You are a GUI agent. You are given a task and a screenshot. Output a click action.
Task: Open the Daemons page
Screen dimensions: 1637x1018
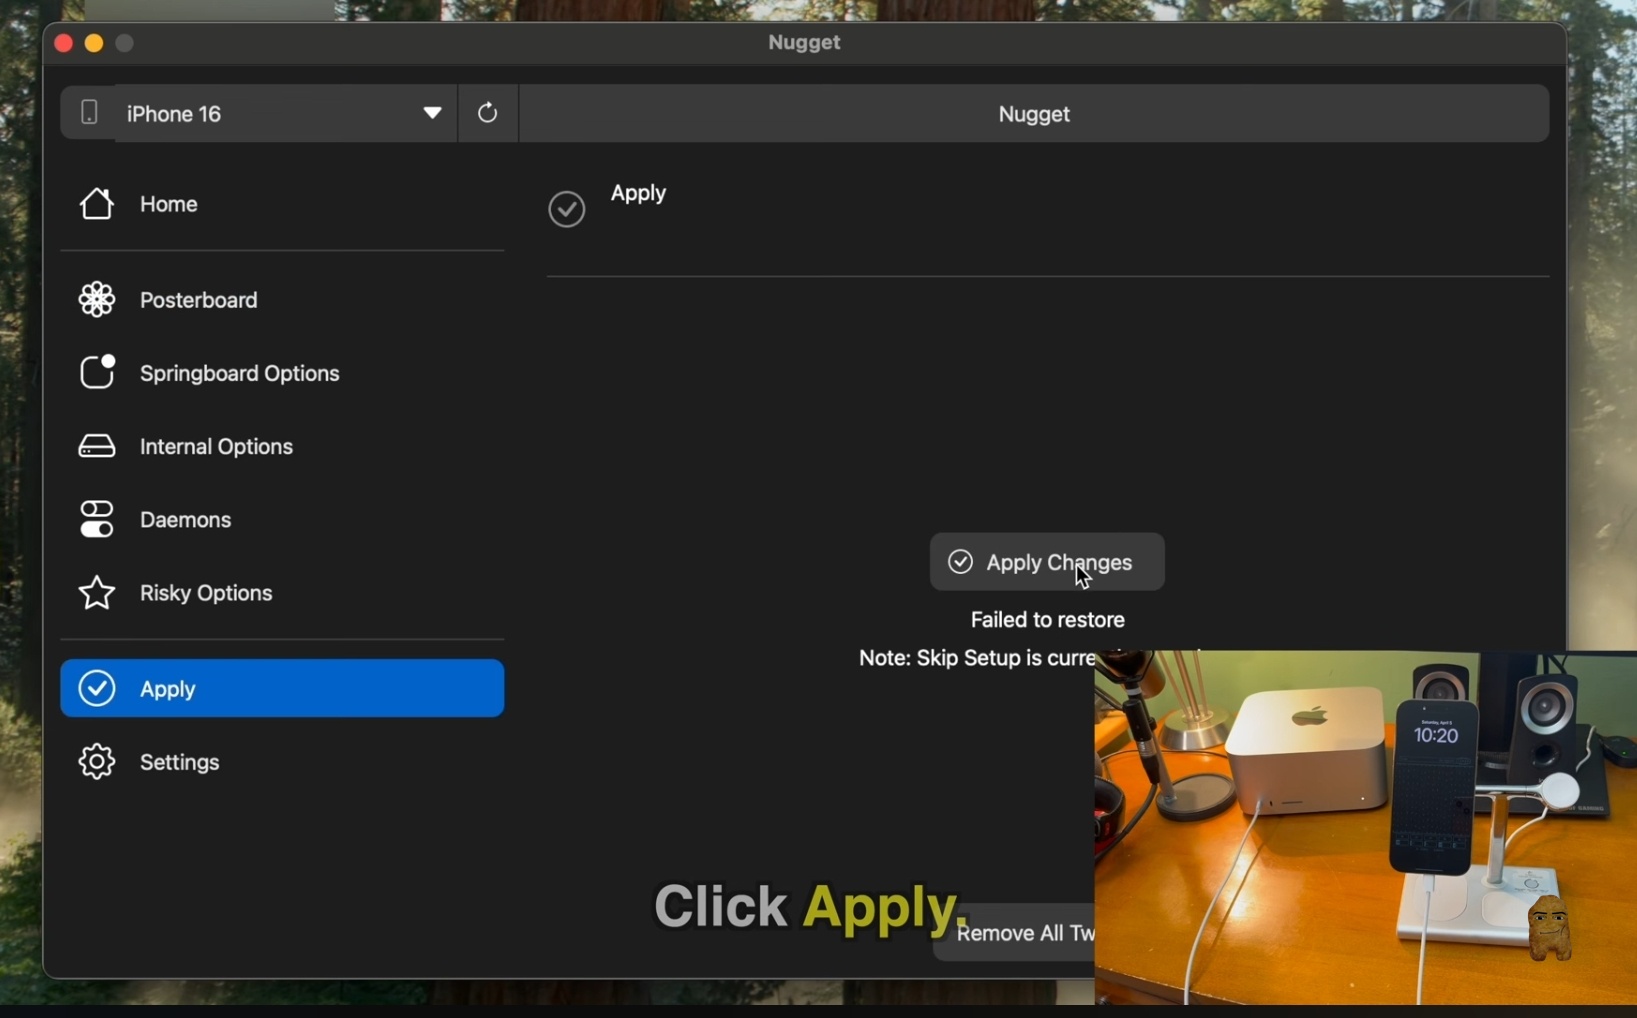[282, 520]
